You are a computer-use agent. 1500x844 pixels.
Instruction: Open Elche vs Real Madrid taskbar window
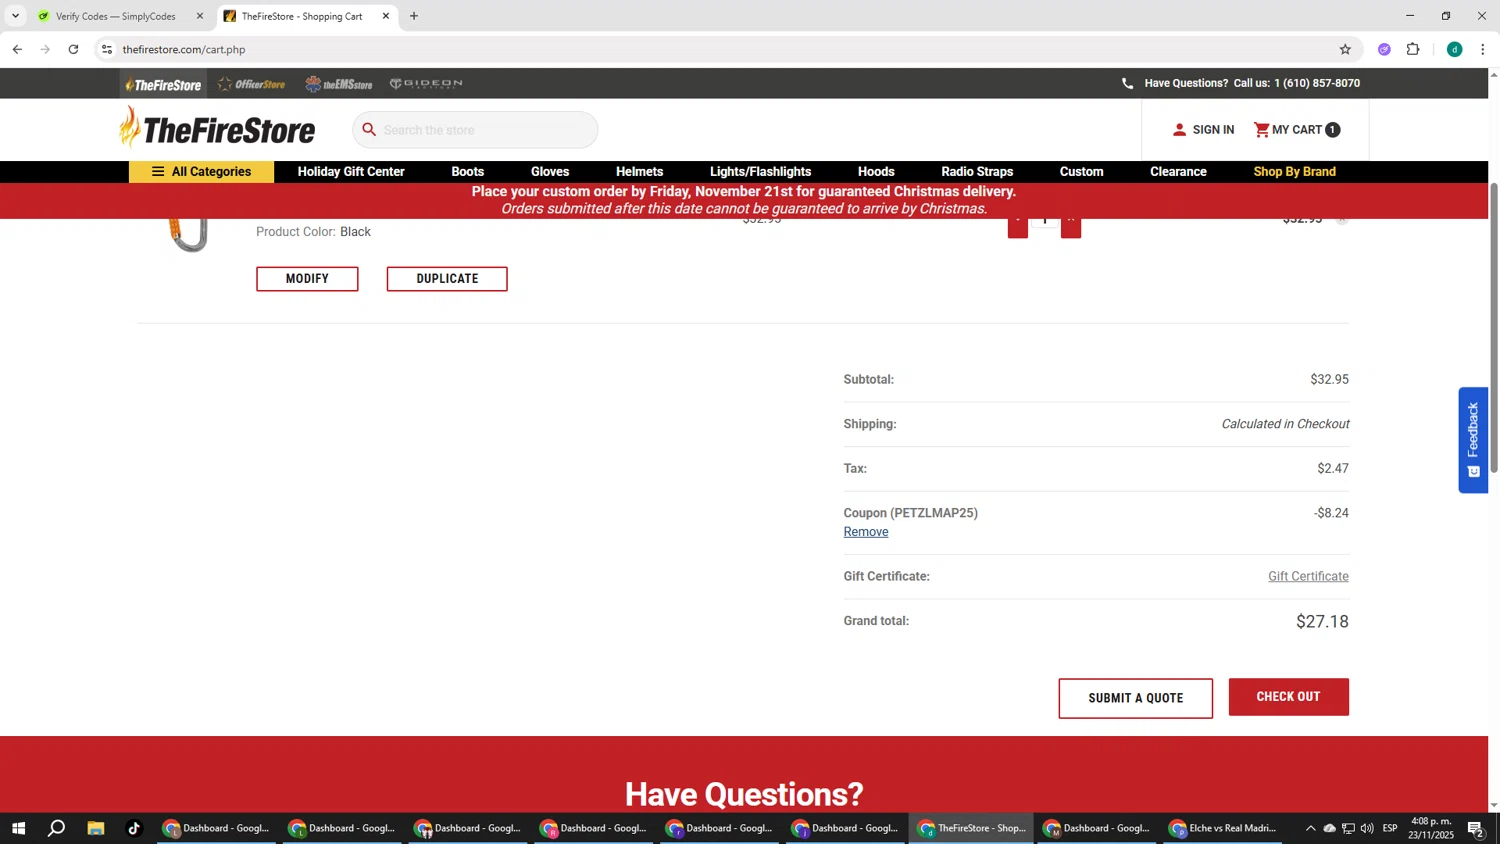coord(1222,828)
